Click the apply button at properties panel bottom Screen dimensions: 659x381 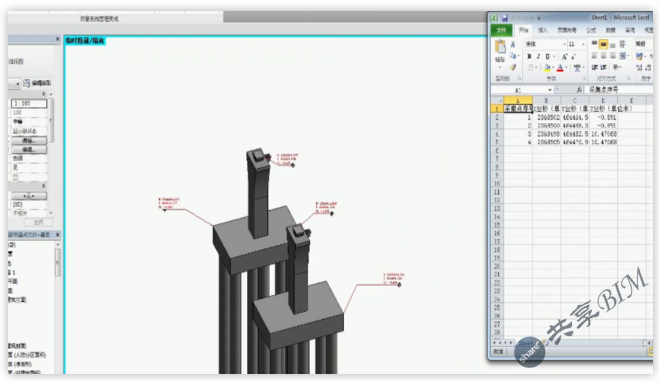point(38,223)
